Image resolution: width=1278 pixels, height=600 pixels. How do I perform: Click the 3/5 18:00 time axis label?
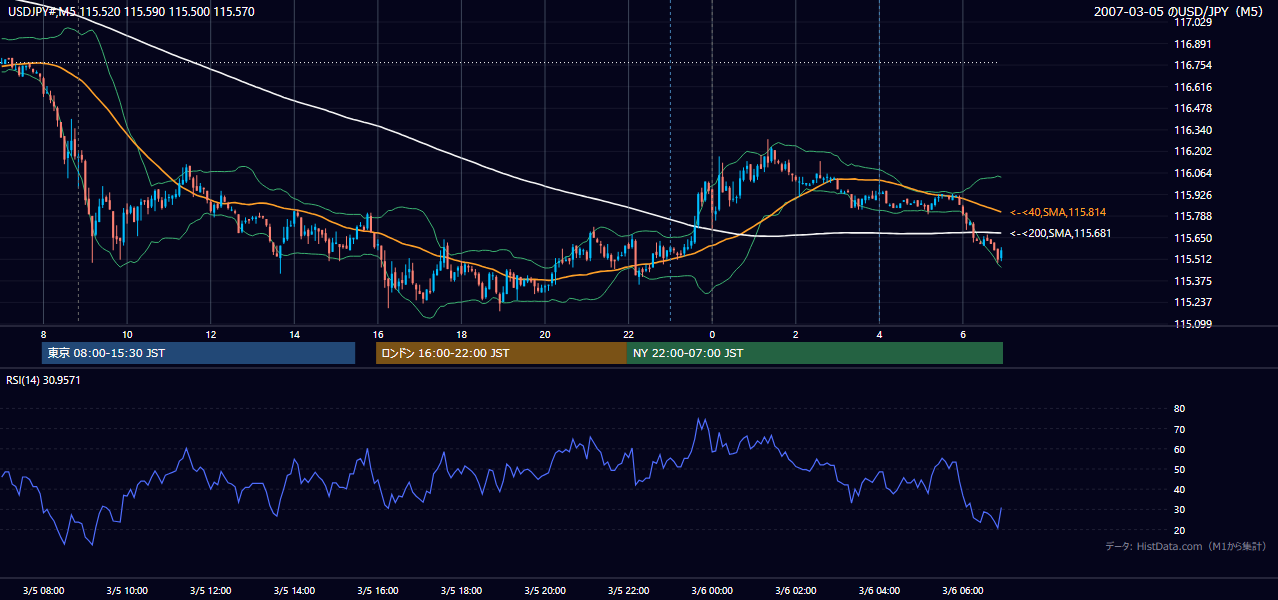click(x=461, y=590)
